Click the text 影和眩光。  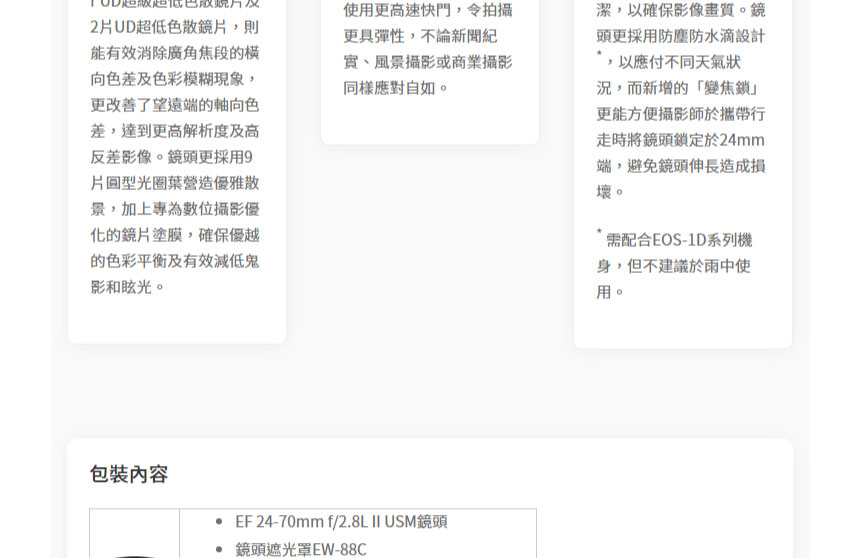click(x=128, y=287)
